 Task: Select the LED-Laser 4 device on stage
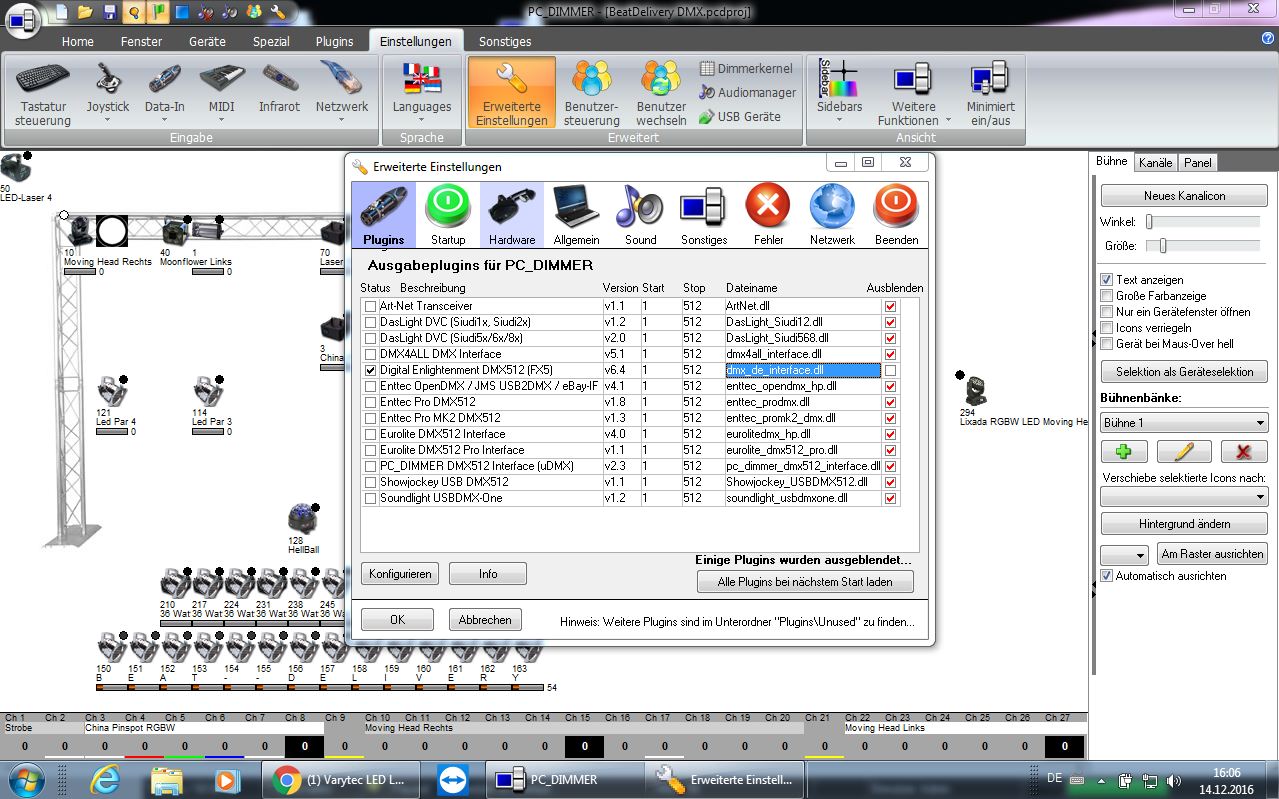tap(15, 168)
